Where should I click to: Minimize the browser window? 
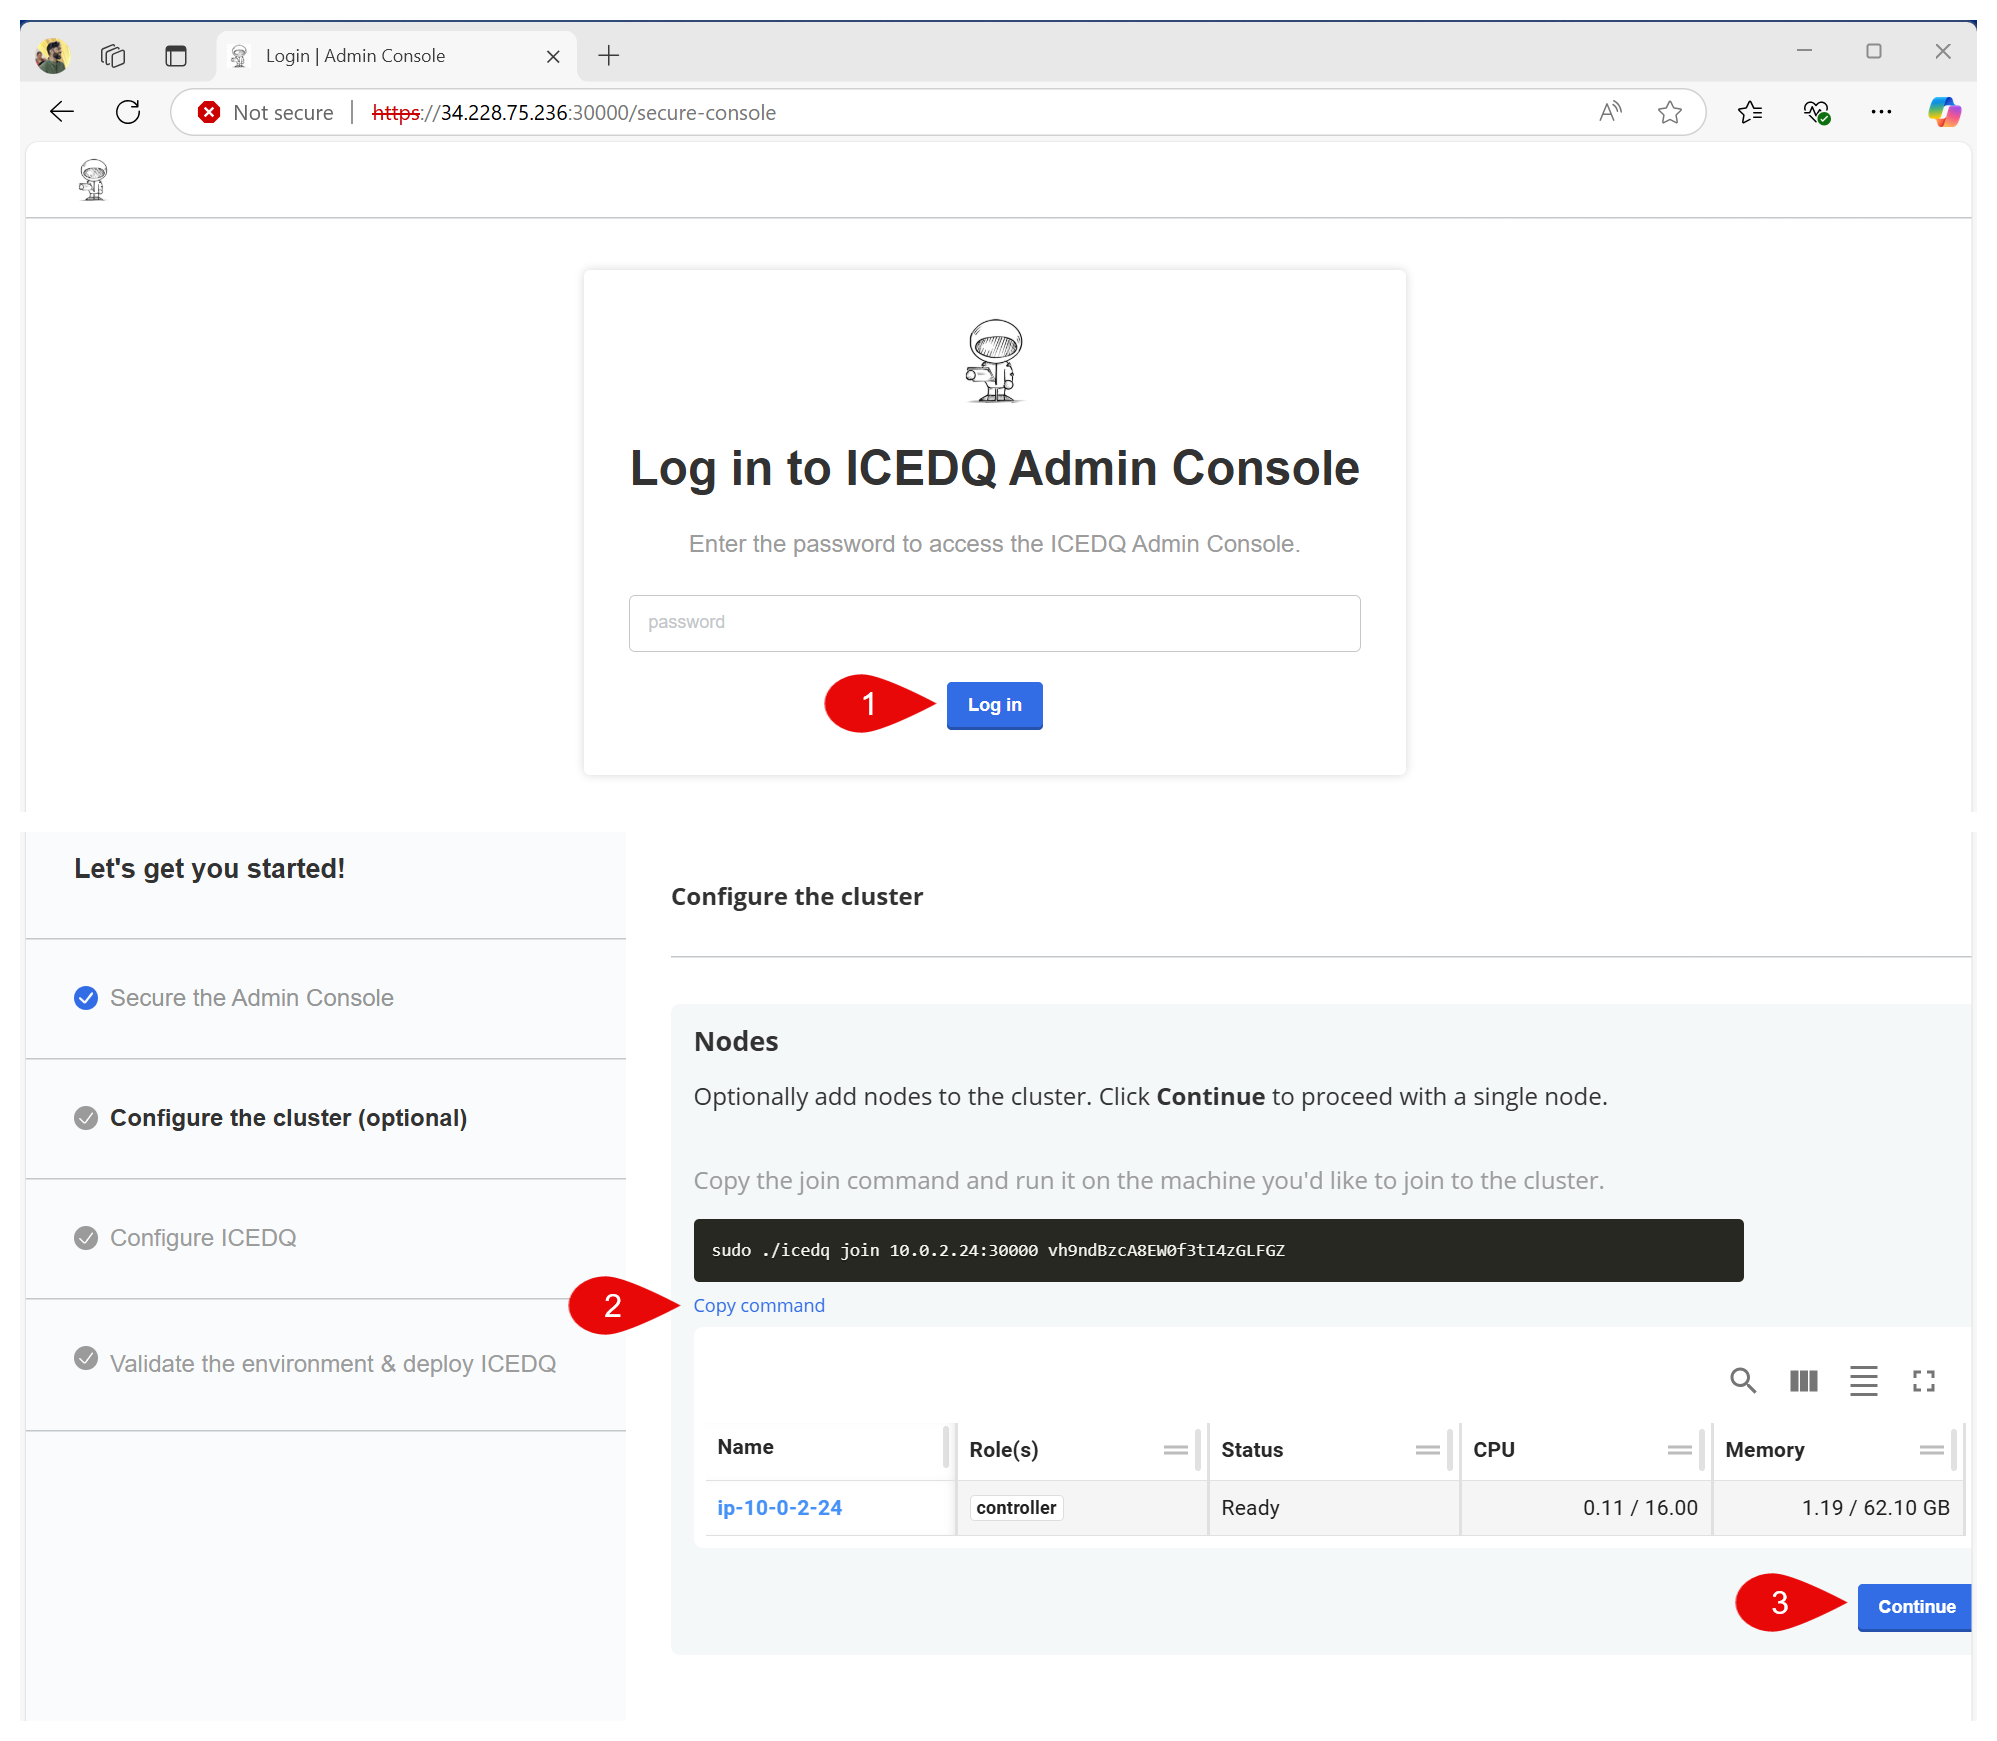1804,51
